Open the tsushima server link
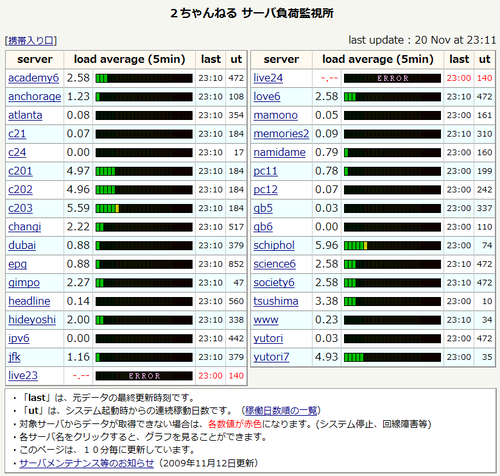 [276, 301]
